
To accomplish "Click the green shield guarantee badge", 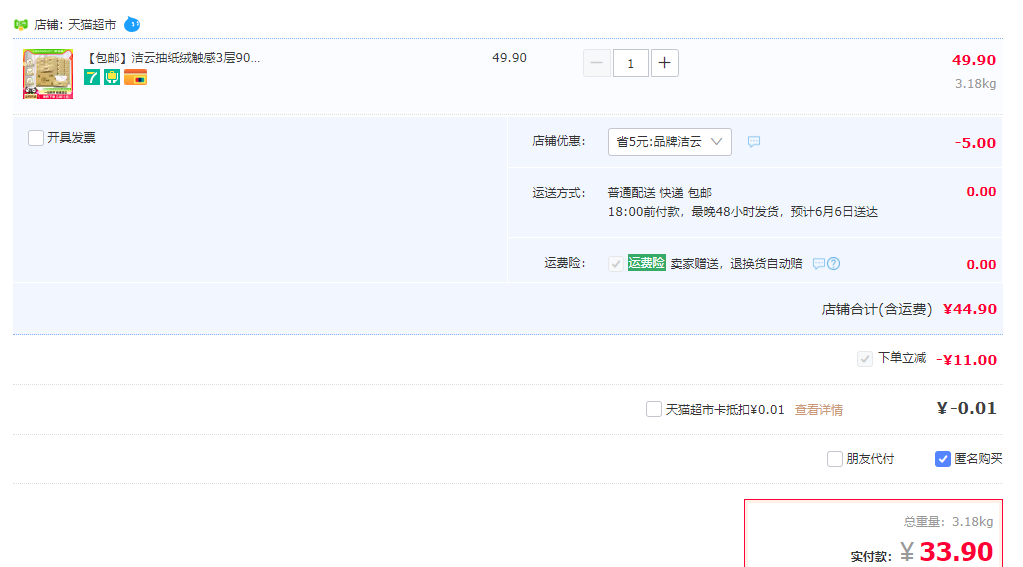I will click(112, 78).
